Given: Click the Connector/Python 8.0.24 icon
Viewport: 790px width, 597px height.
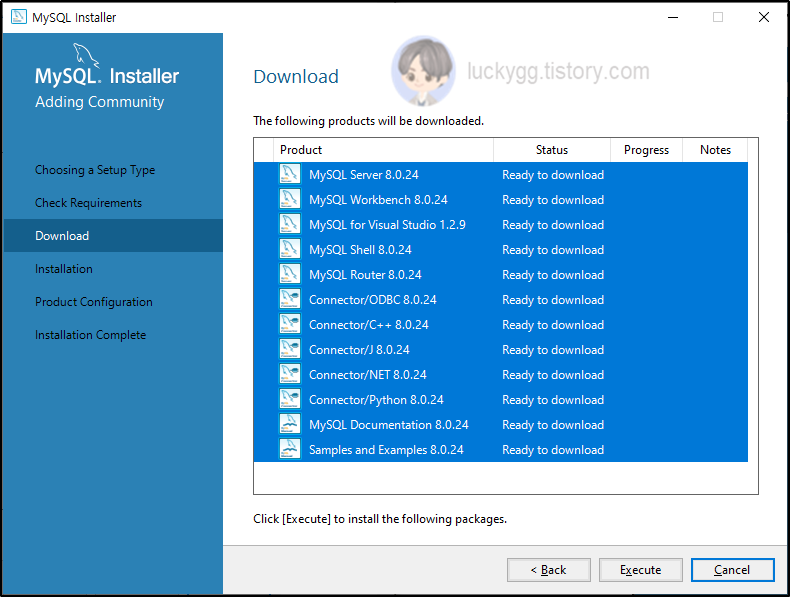Looking at the screenshot, I should coord(290,400).
